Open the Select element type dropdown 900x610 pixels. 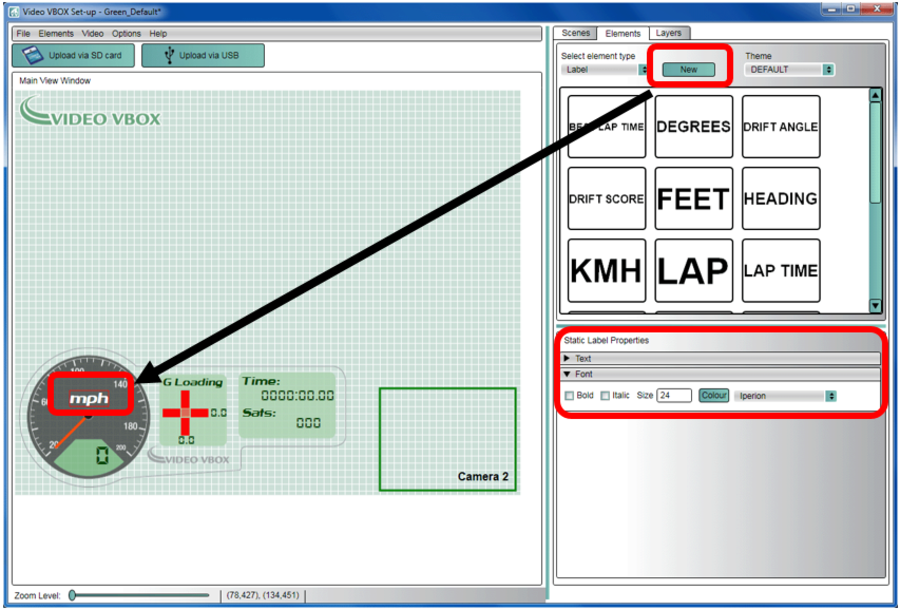(x=605, y=70)
